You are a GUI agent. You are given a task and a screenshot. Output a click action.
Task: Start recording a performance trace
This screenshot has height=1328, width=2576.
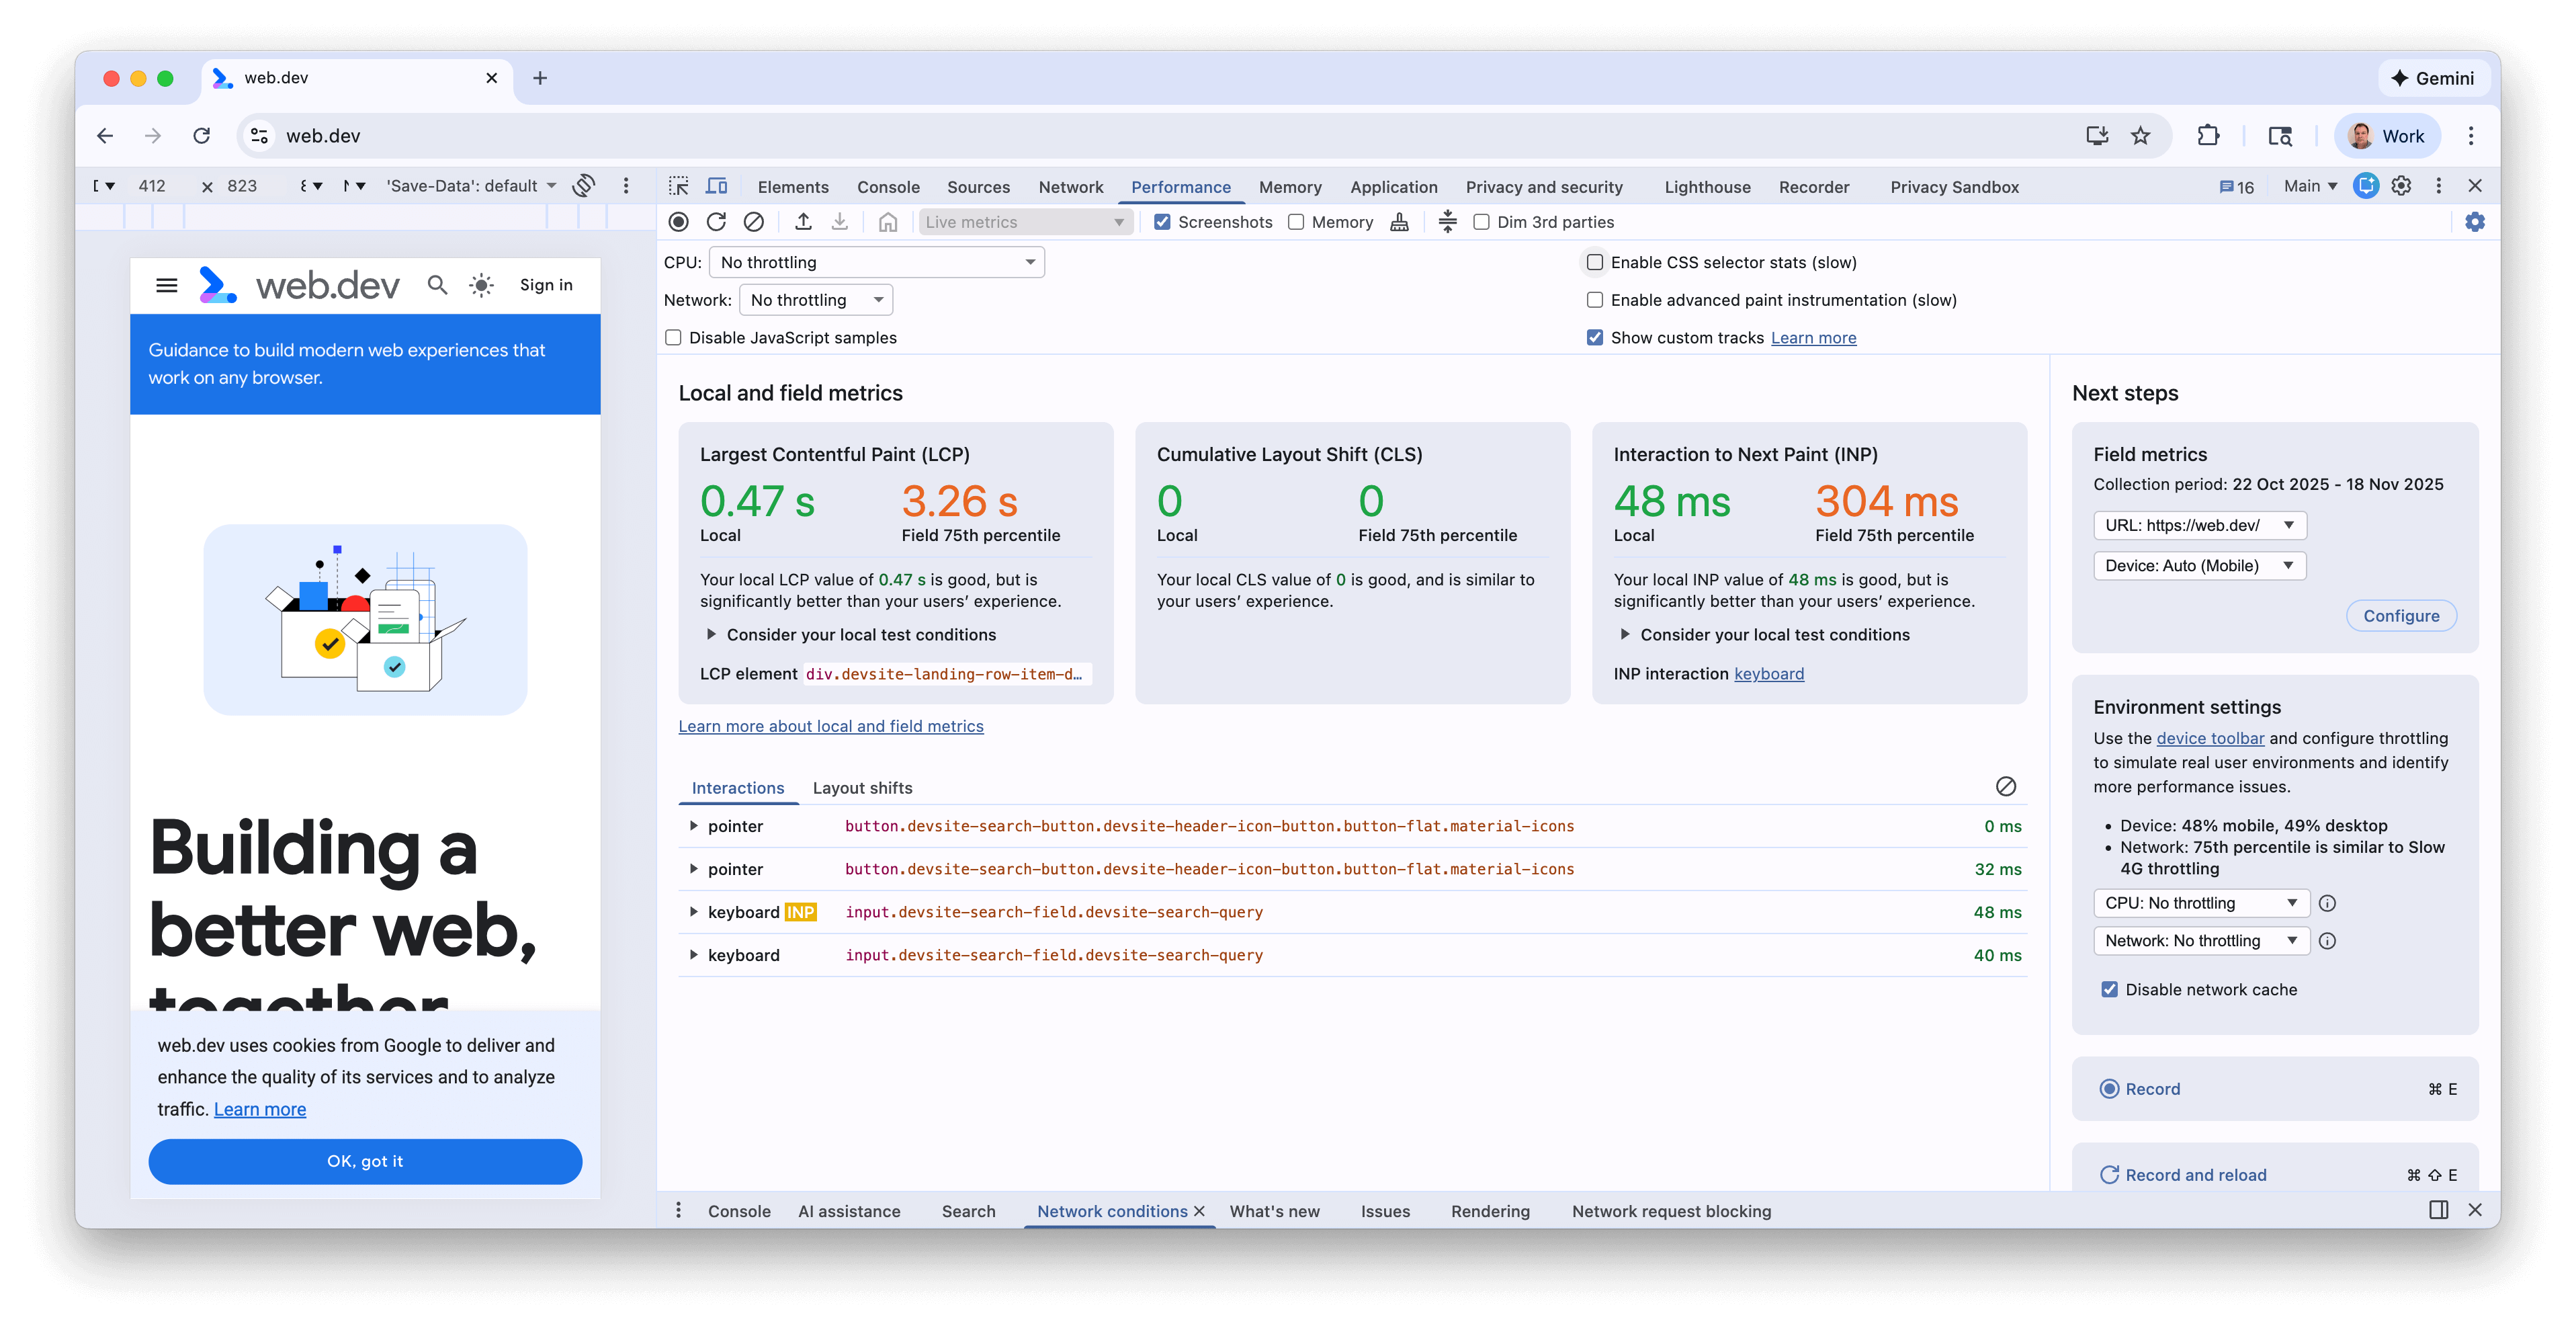[x=679, y=222]
